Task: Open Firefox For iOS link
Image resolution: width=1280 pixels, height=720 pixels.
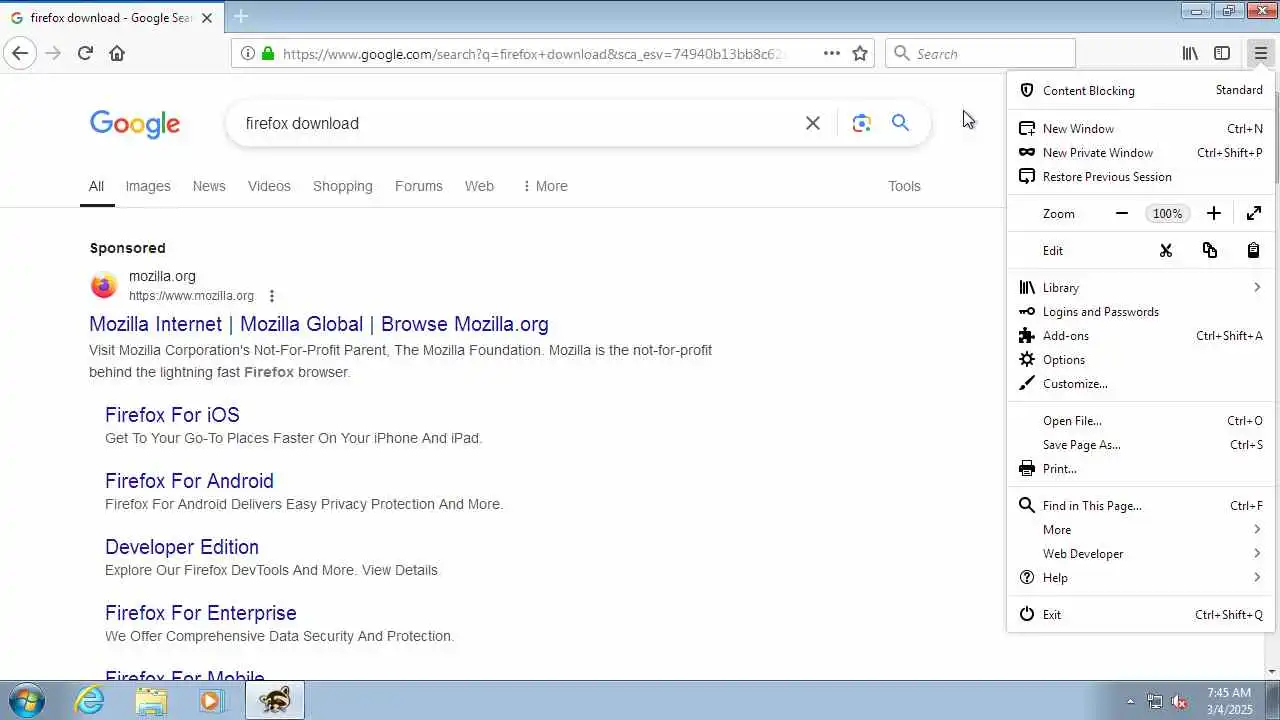Action: tap(172, 415)
